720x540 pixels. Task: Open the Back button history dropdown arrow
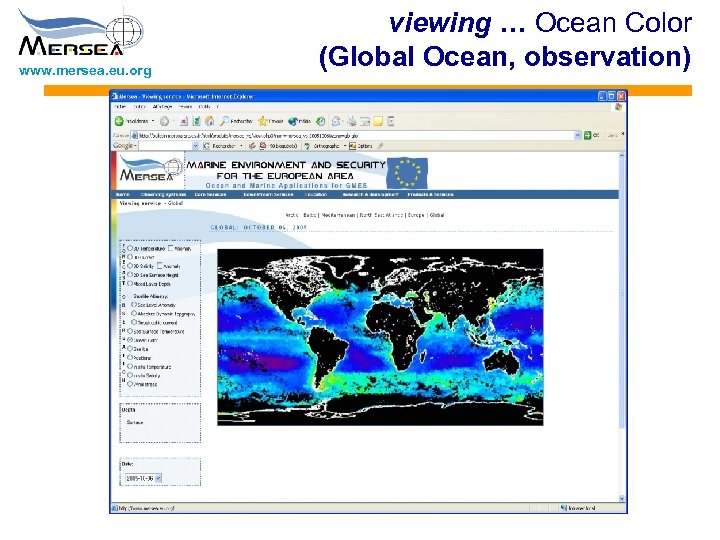click(153, 121)
